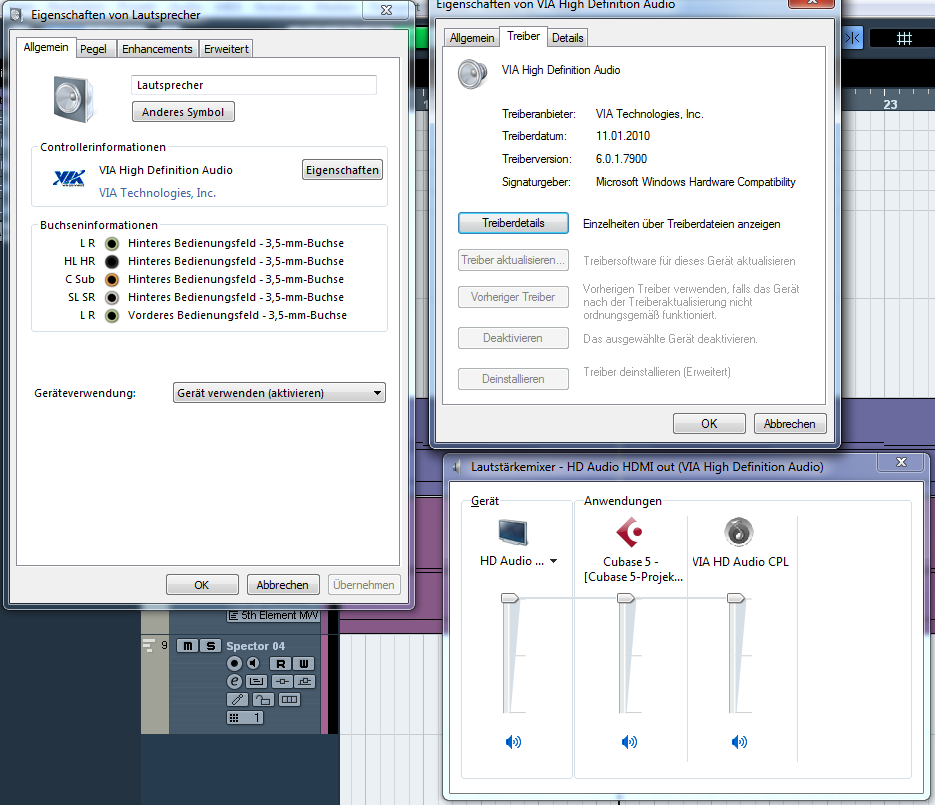
Task: Click the Treiberdetails button
Action: tap(513, 223)
